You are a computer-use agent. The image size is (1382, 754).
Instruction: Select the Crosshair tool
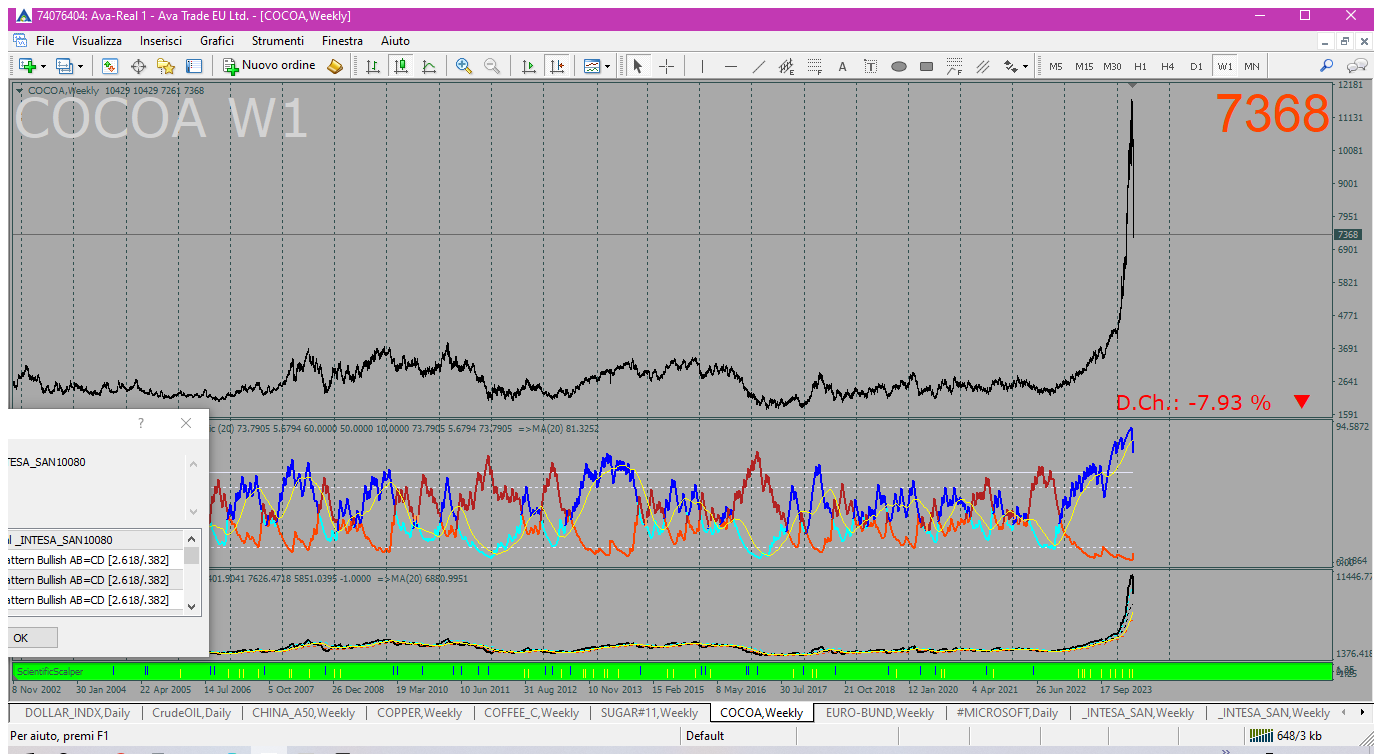pos(666,66)
